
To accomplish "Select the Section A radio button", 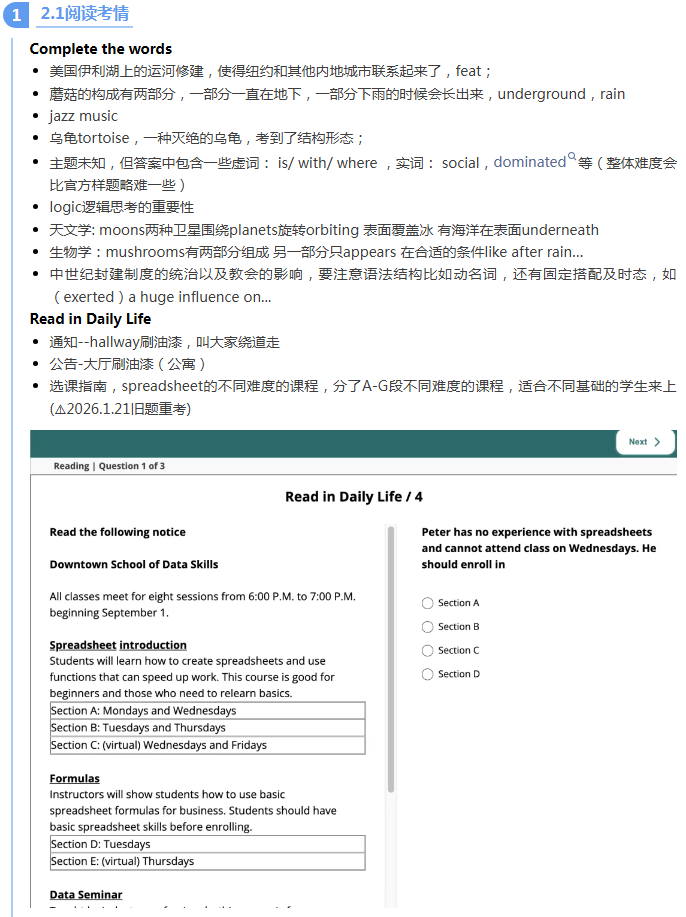I will tap(428, 603).
